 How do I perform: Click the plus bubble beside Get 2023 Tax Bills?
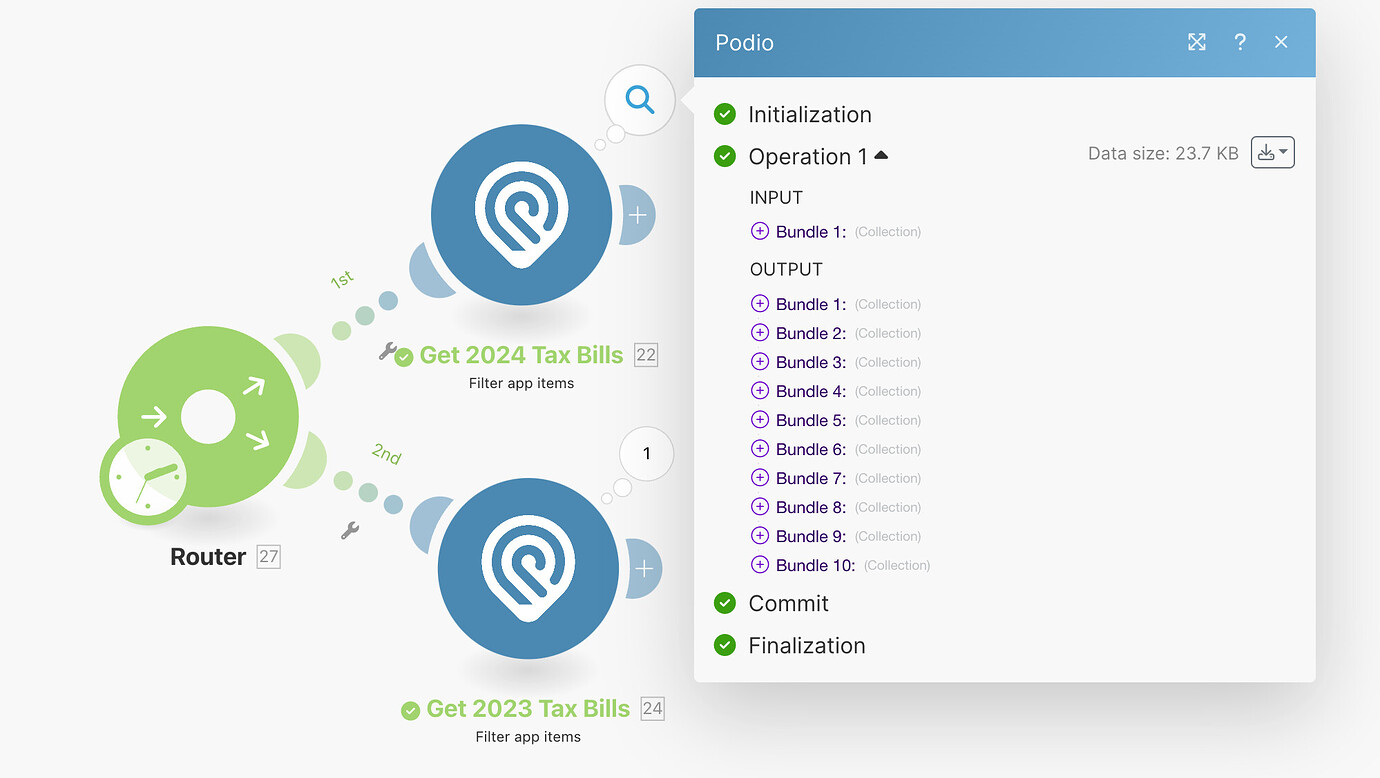pos(645,568)
